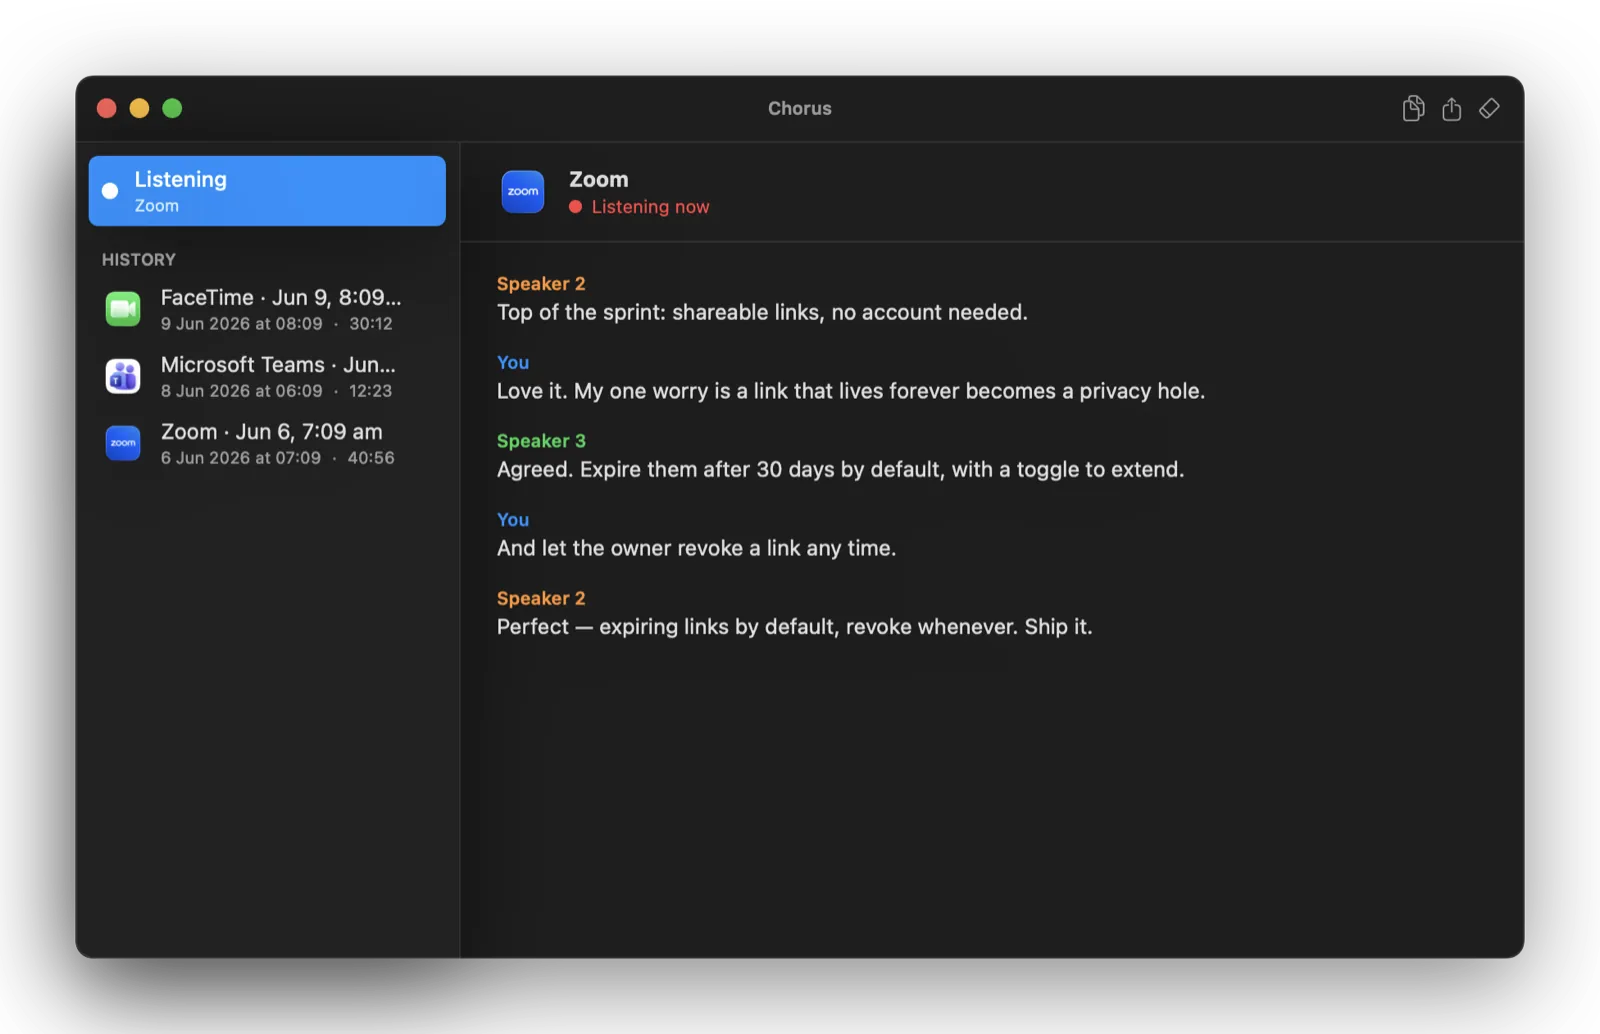Click the HISTORY section header
The image size is (1600, 1034).
click(139, 259)
